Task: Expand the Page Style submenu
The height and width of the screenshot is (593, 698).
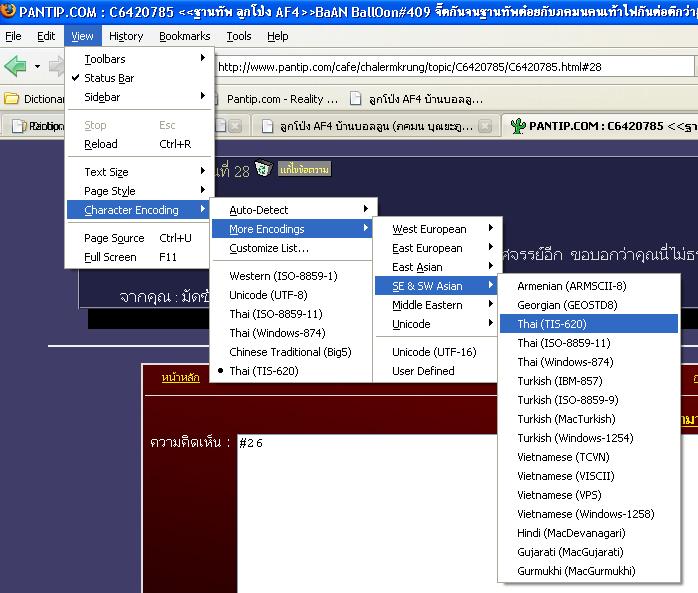Action: click(x=138, y=191)
